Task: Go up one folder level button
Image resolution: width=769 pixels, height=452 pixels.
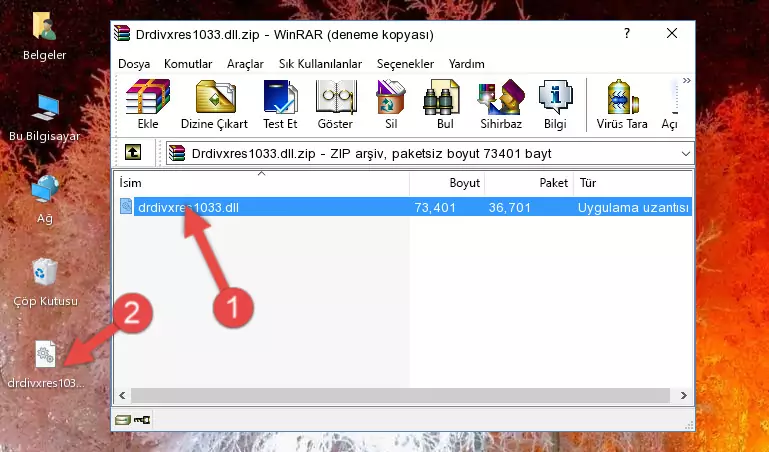Action: 133,152
